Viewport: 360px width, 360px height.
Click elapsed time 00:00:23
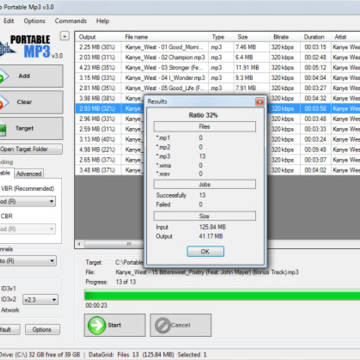pos(96,305)
